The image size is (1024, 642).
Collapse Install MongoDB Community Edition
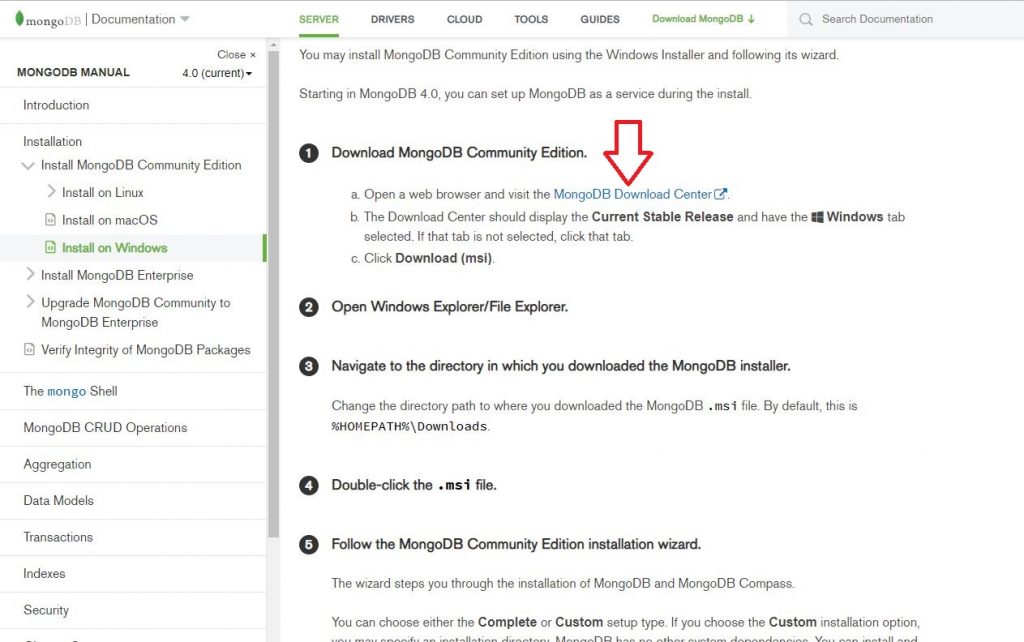coord(29,165)
